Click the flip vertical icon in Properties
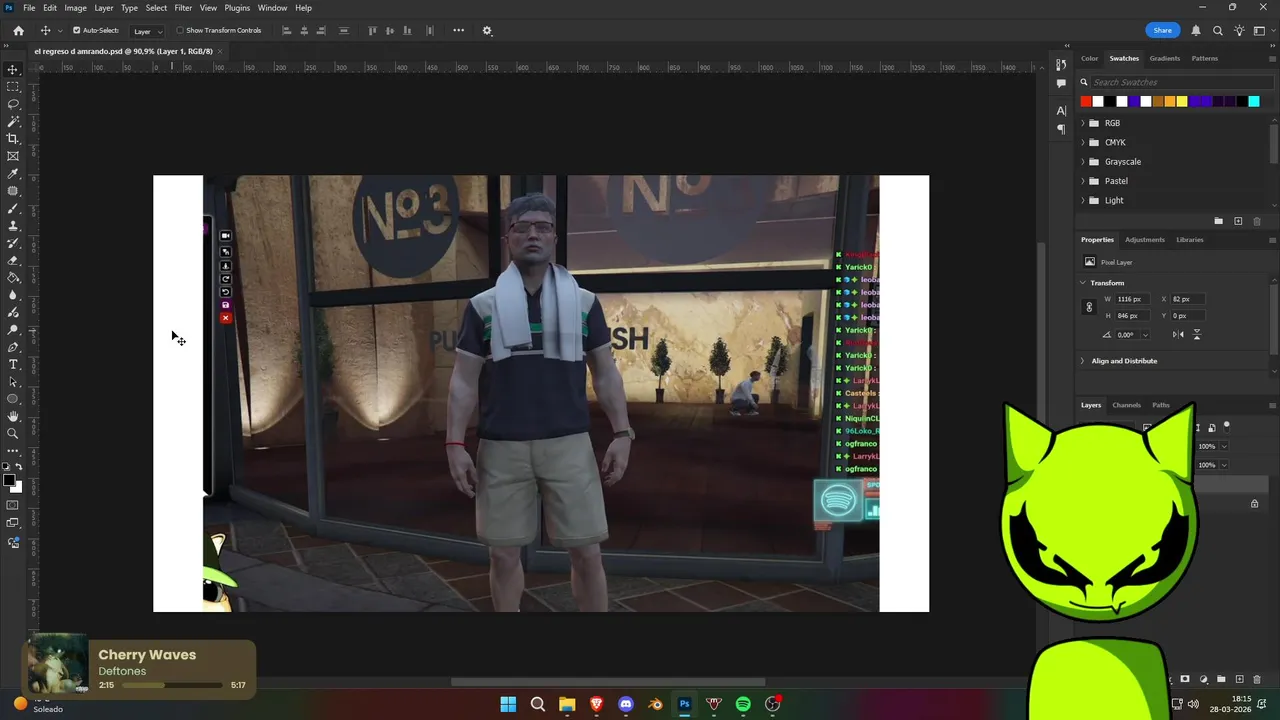 1197,335
